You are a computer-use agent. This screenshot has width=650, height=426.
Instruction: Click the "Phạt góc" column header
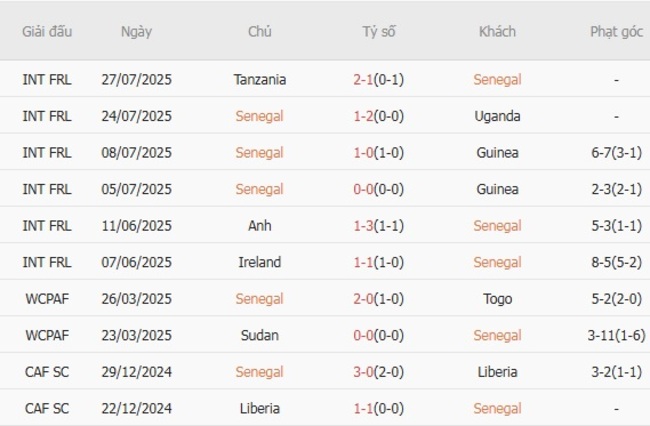click(616, 31)
